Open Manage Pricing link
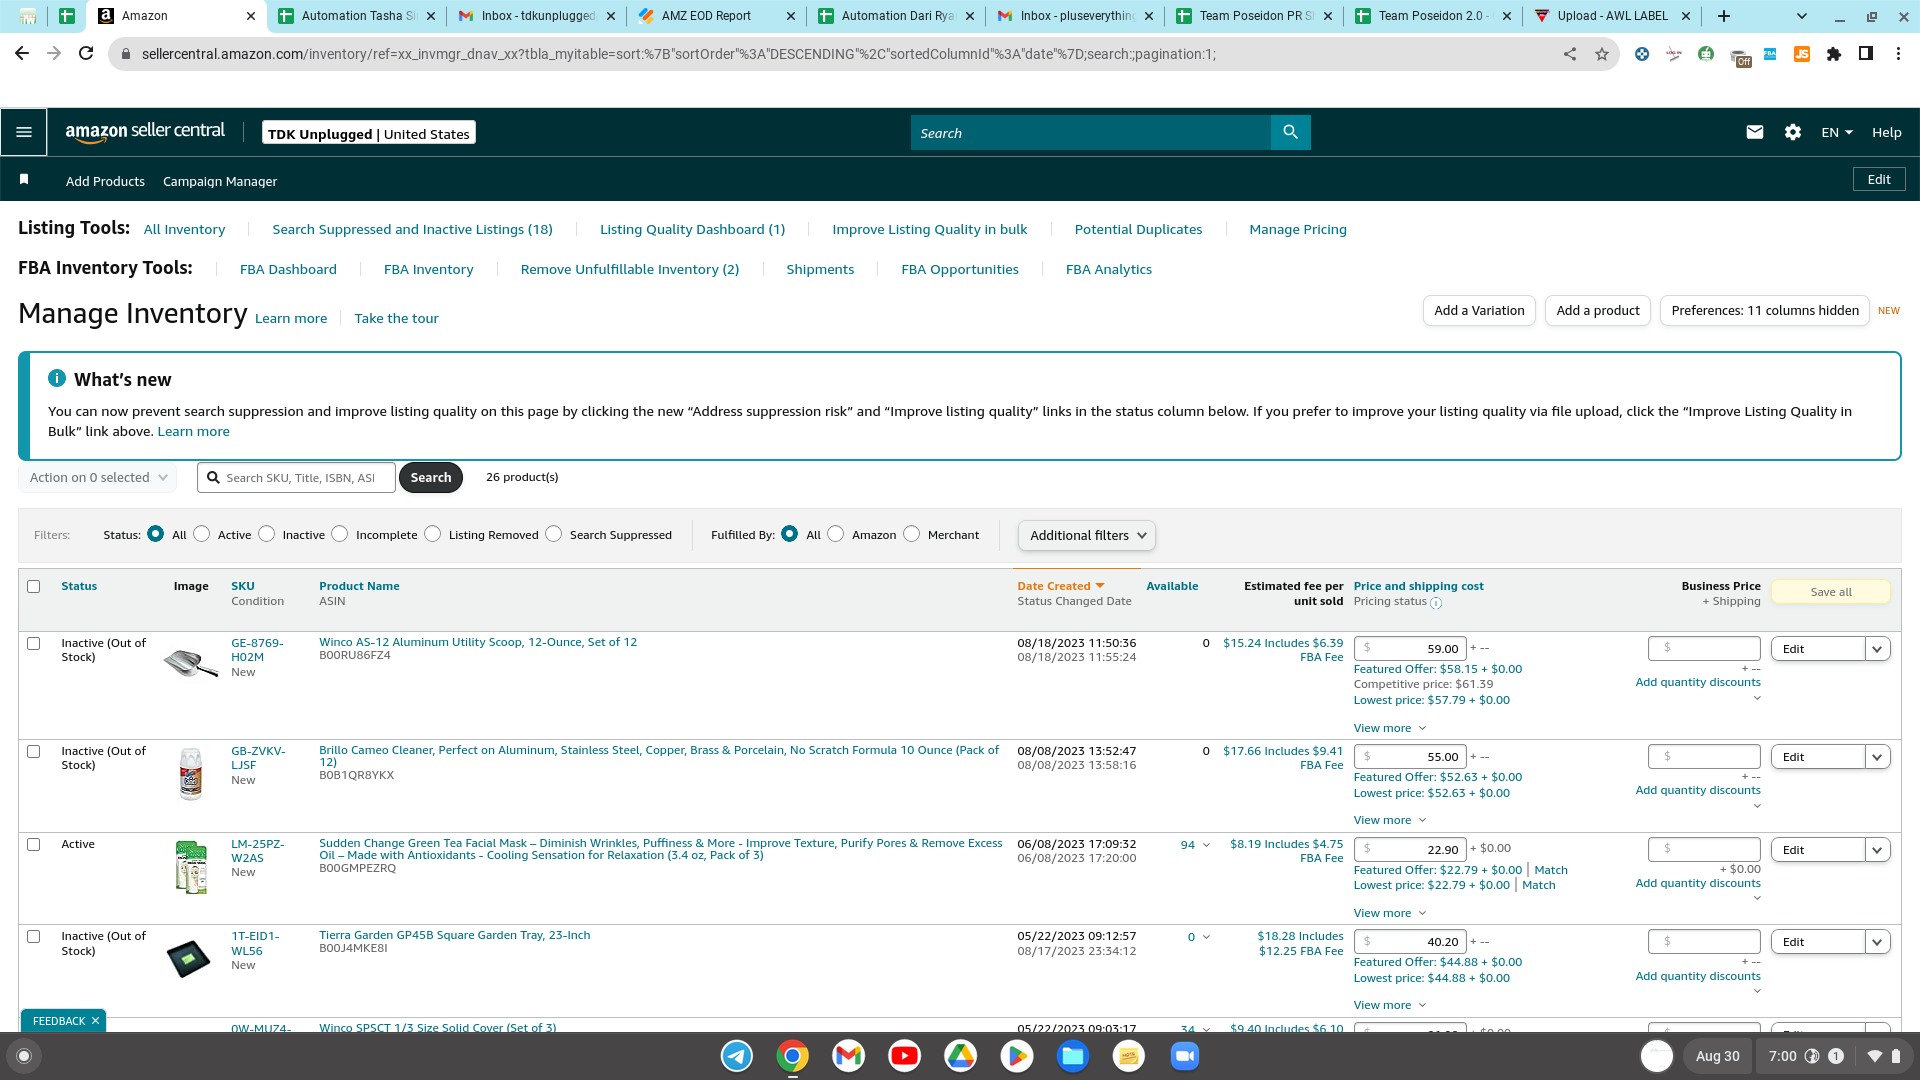Viewport: 1920px width, 1080px height. (1298, 230)
